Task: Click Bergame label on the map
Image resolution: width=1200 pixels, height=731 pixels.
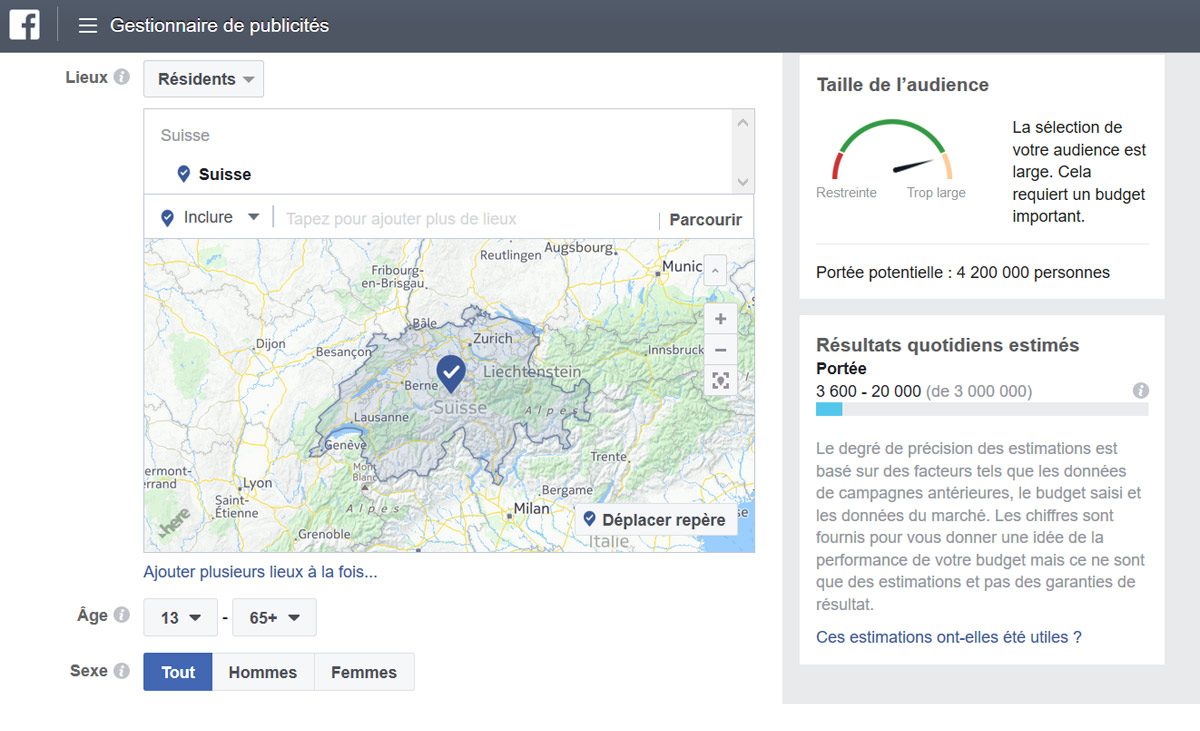Action: tap(567, 490)
